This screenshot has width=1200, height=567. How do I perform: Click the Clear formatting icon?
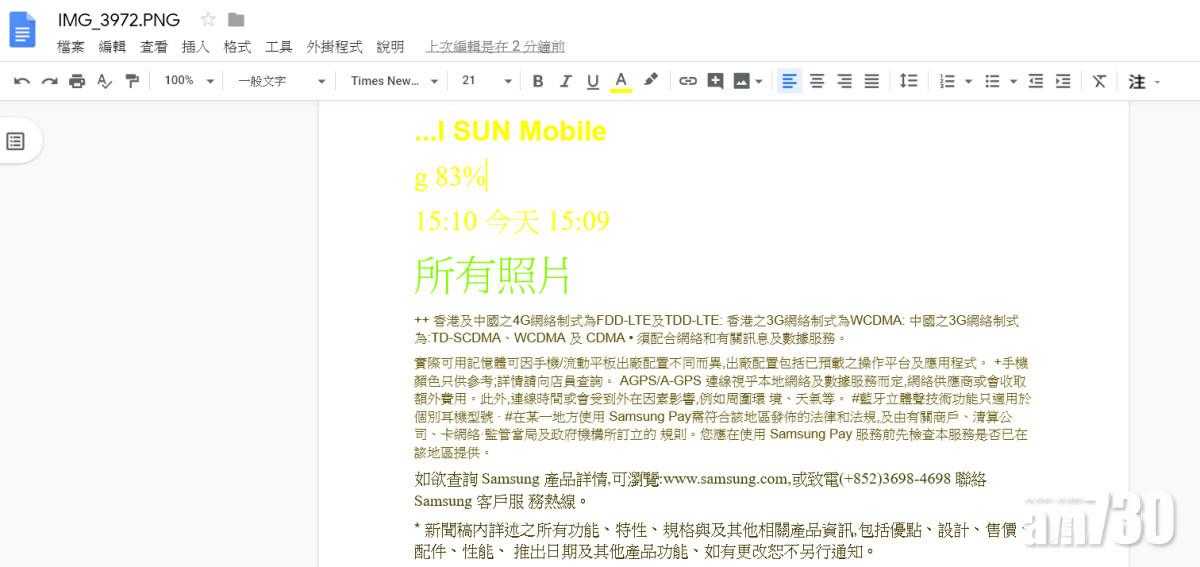[1099, 81]
